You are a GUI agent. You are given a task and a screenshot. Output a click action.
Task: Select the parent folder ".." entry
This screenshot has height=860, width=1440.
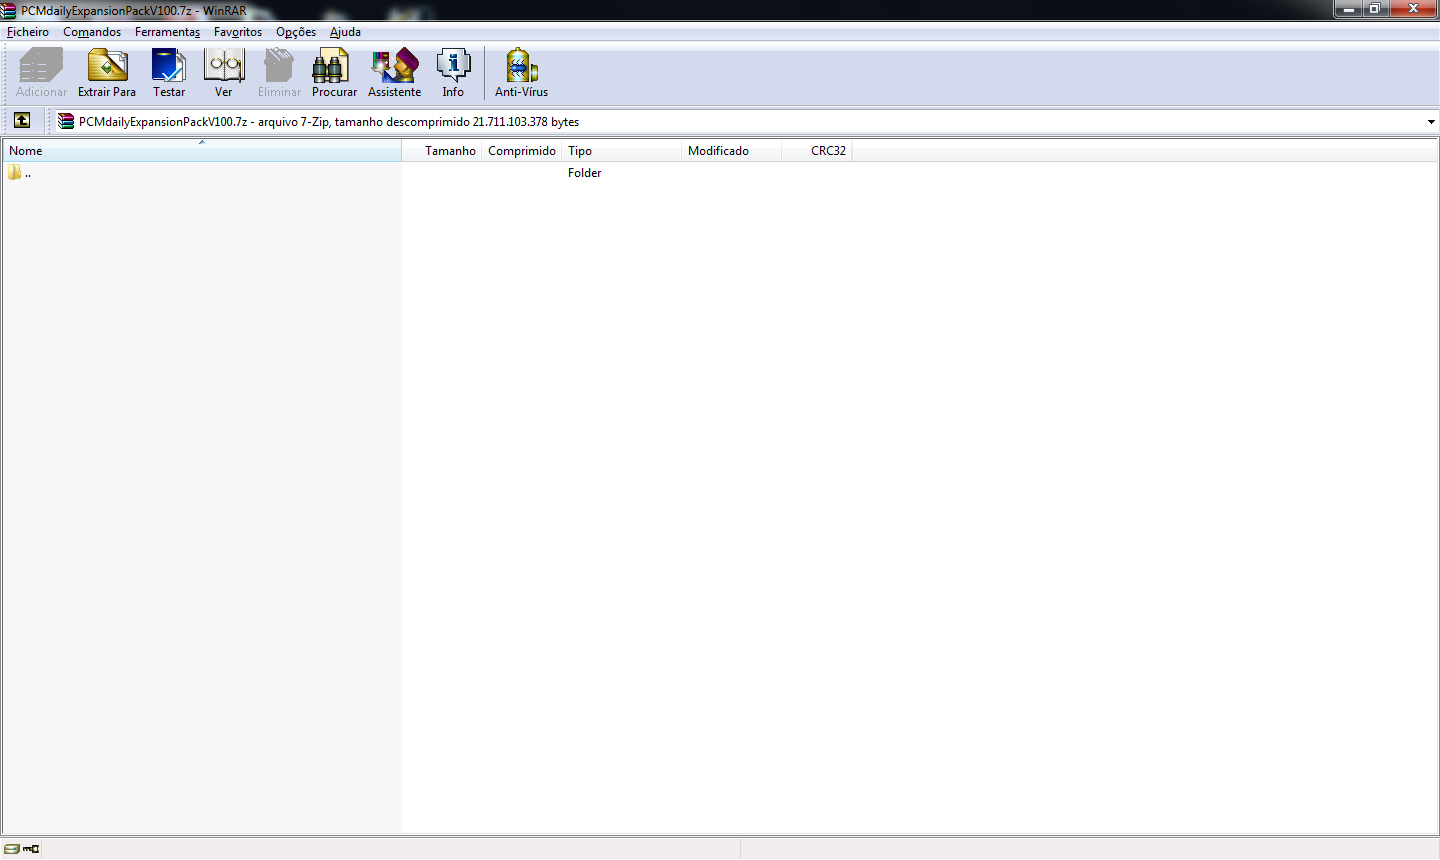pos(27,173)
